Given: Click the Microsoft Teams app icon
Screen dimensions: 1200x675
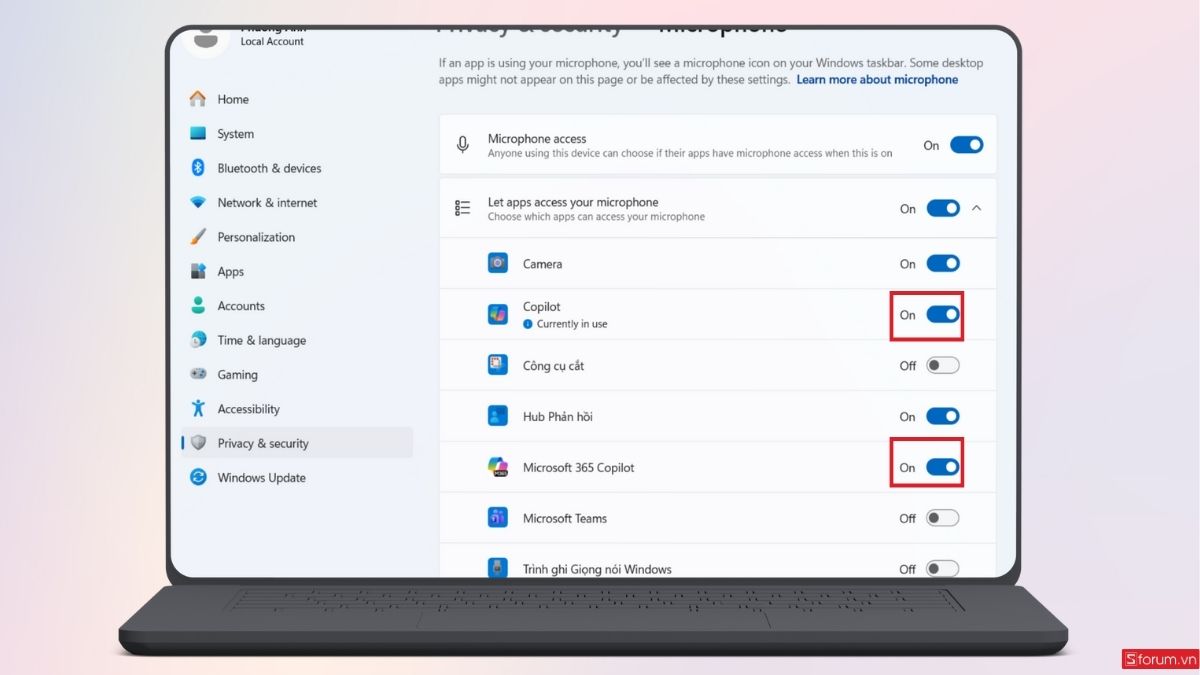Looking at the screenshot, I should pos(498,518).
